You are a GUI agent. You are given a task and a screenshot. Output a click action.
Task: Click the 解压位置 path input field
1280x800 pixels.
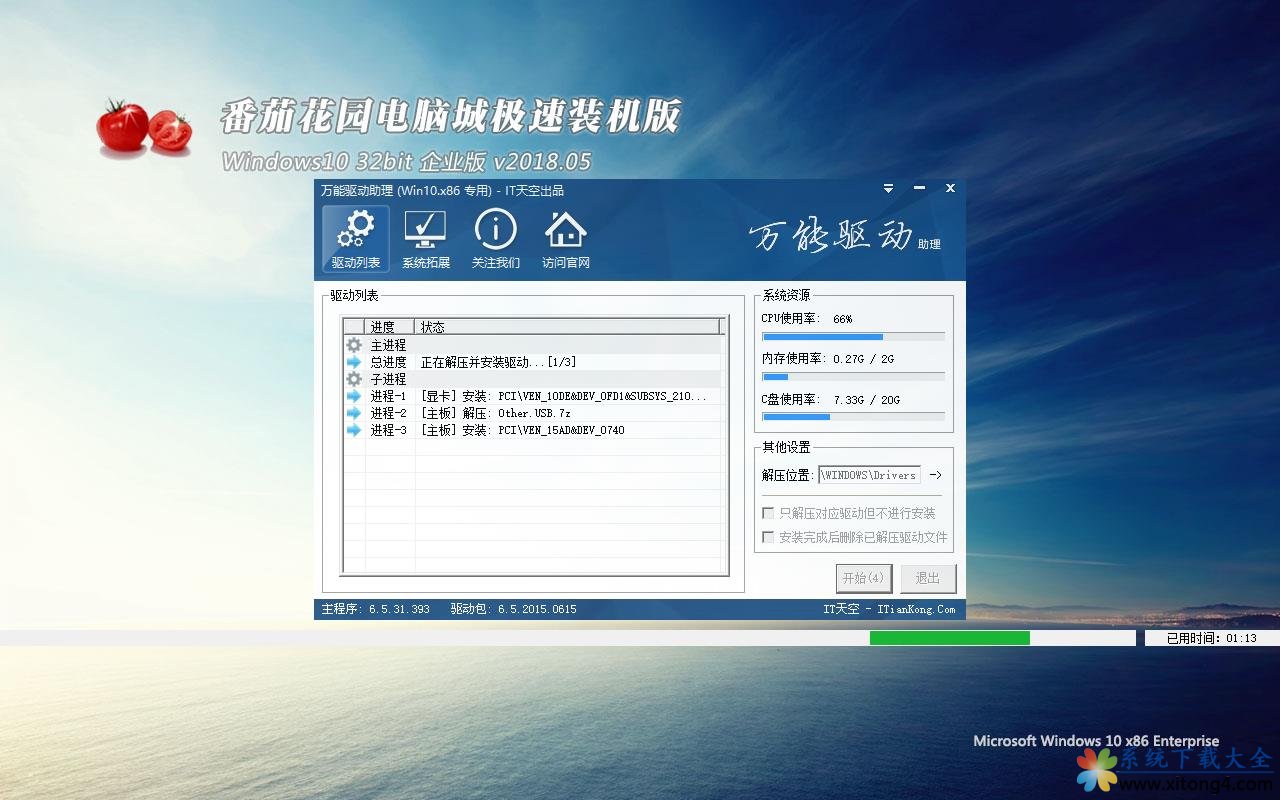869,475
